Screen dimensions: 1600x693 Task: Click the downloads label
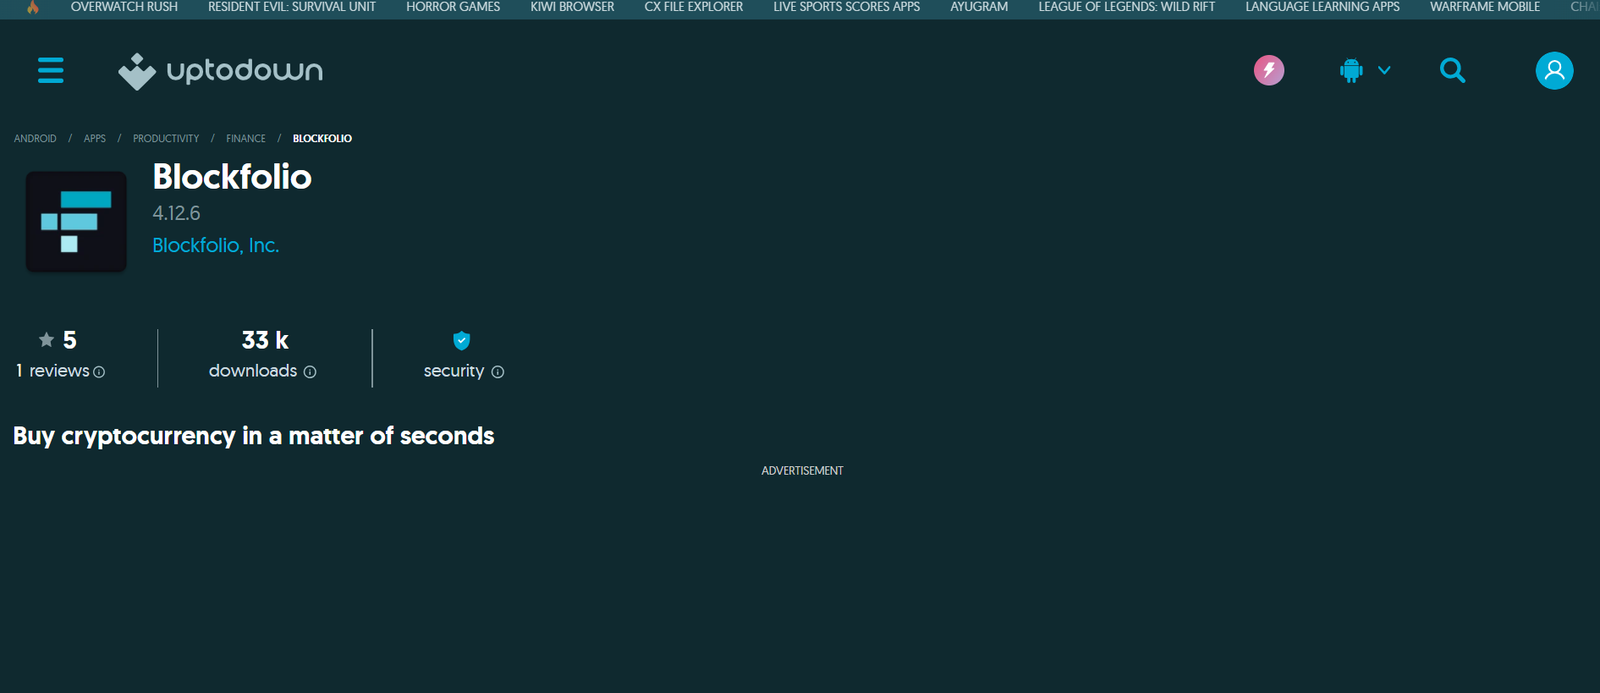point(253,371)
